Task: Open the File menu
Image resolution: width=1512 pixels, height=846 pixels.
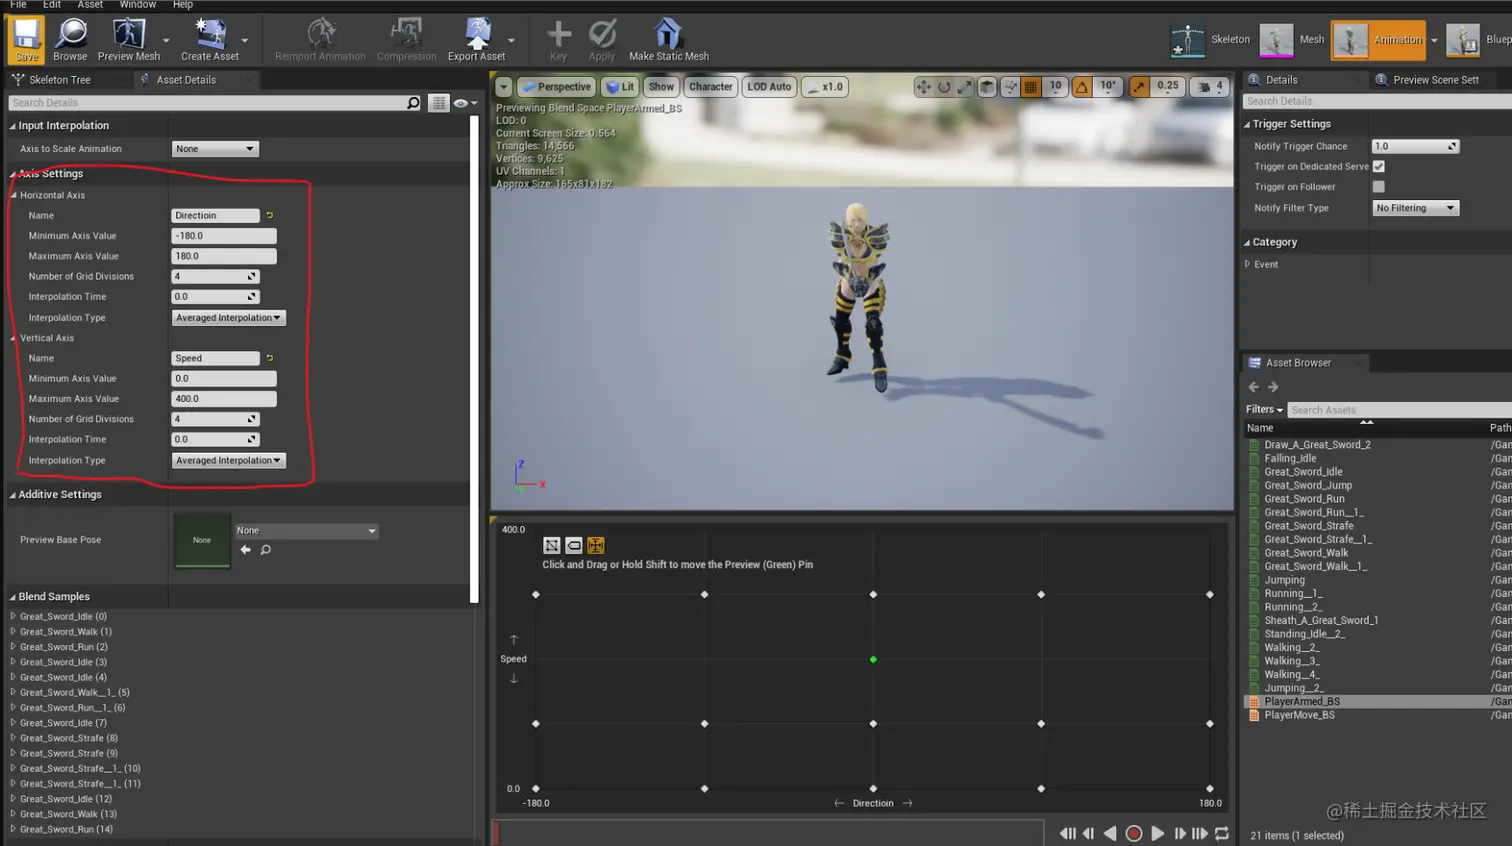Action: (x=18, y=5)
